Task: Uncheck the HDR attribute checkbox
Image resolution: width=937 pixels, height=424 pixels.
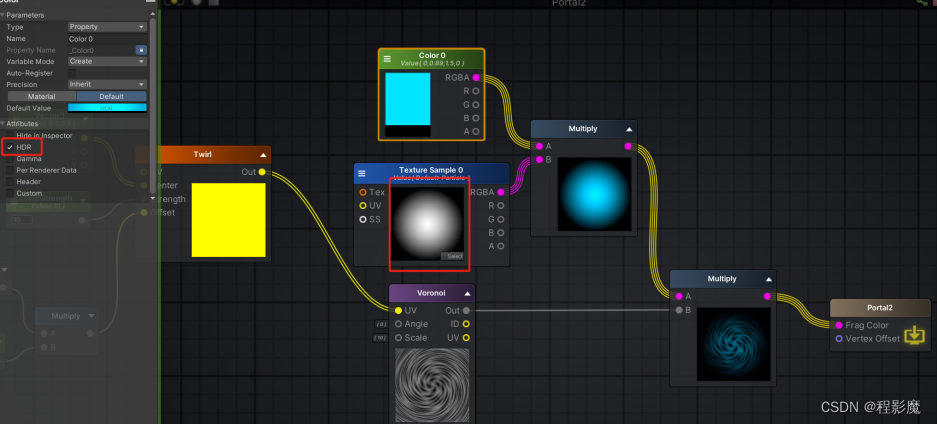Action: pyautogui.click(x=10, y=147)
